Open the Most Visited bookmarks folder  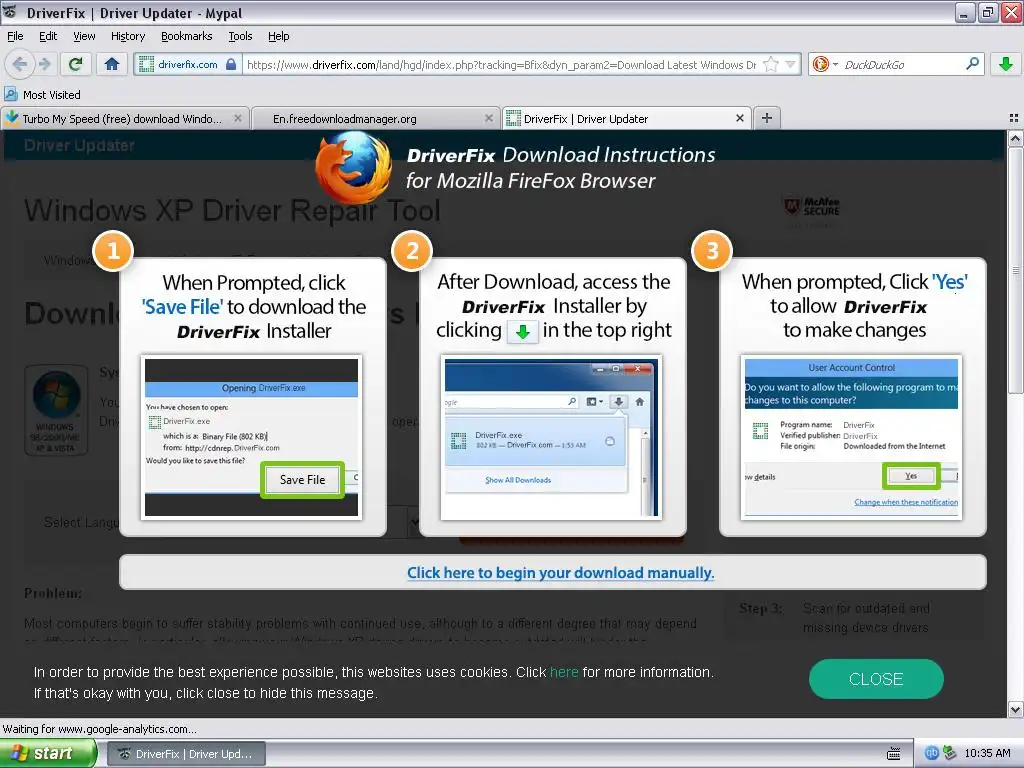tap(42, 95)
